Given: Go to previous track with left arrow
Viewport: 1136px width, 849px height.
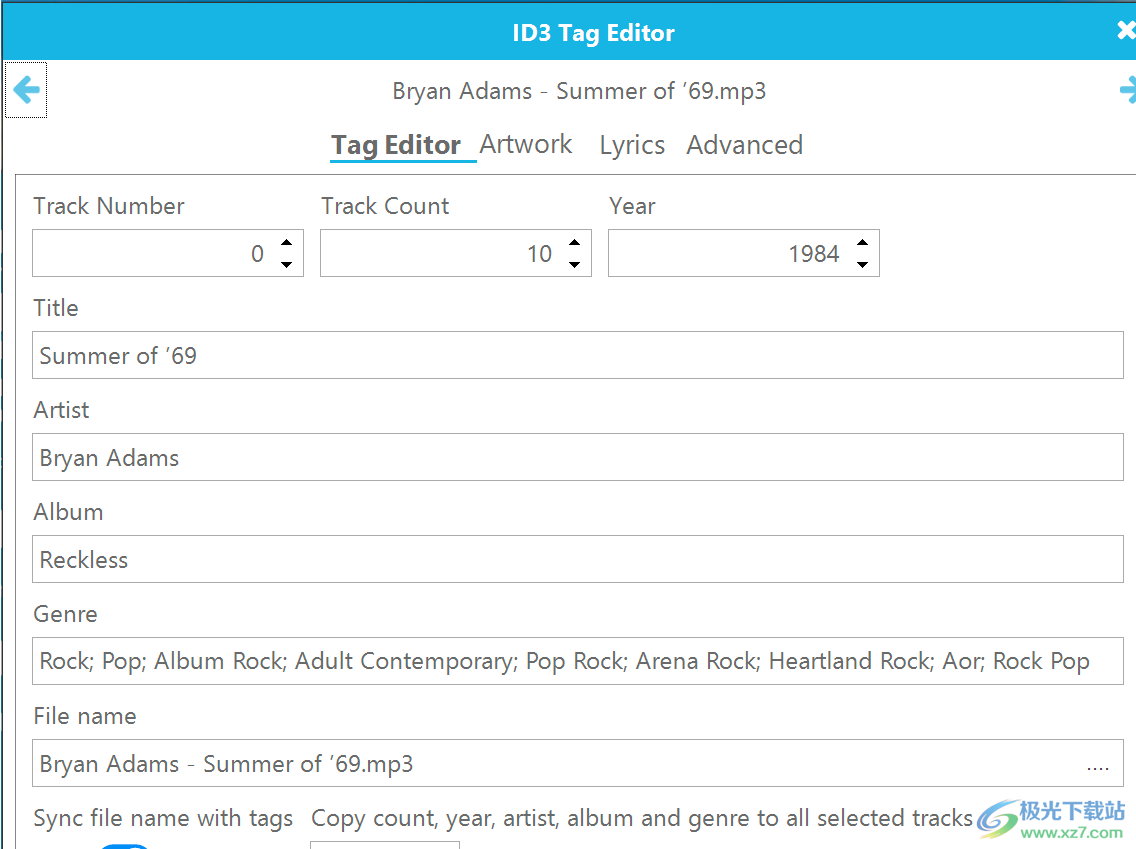Looking at the screenshot, I should (26, 90).
